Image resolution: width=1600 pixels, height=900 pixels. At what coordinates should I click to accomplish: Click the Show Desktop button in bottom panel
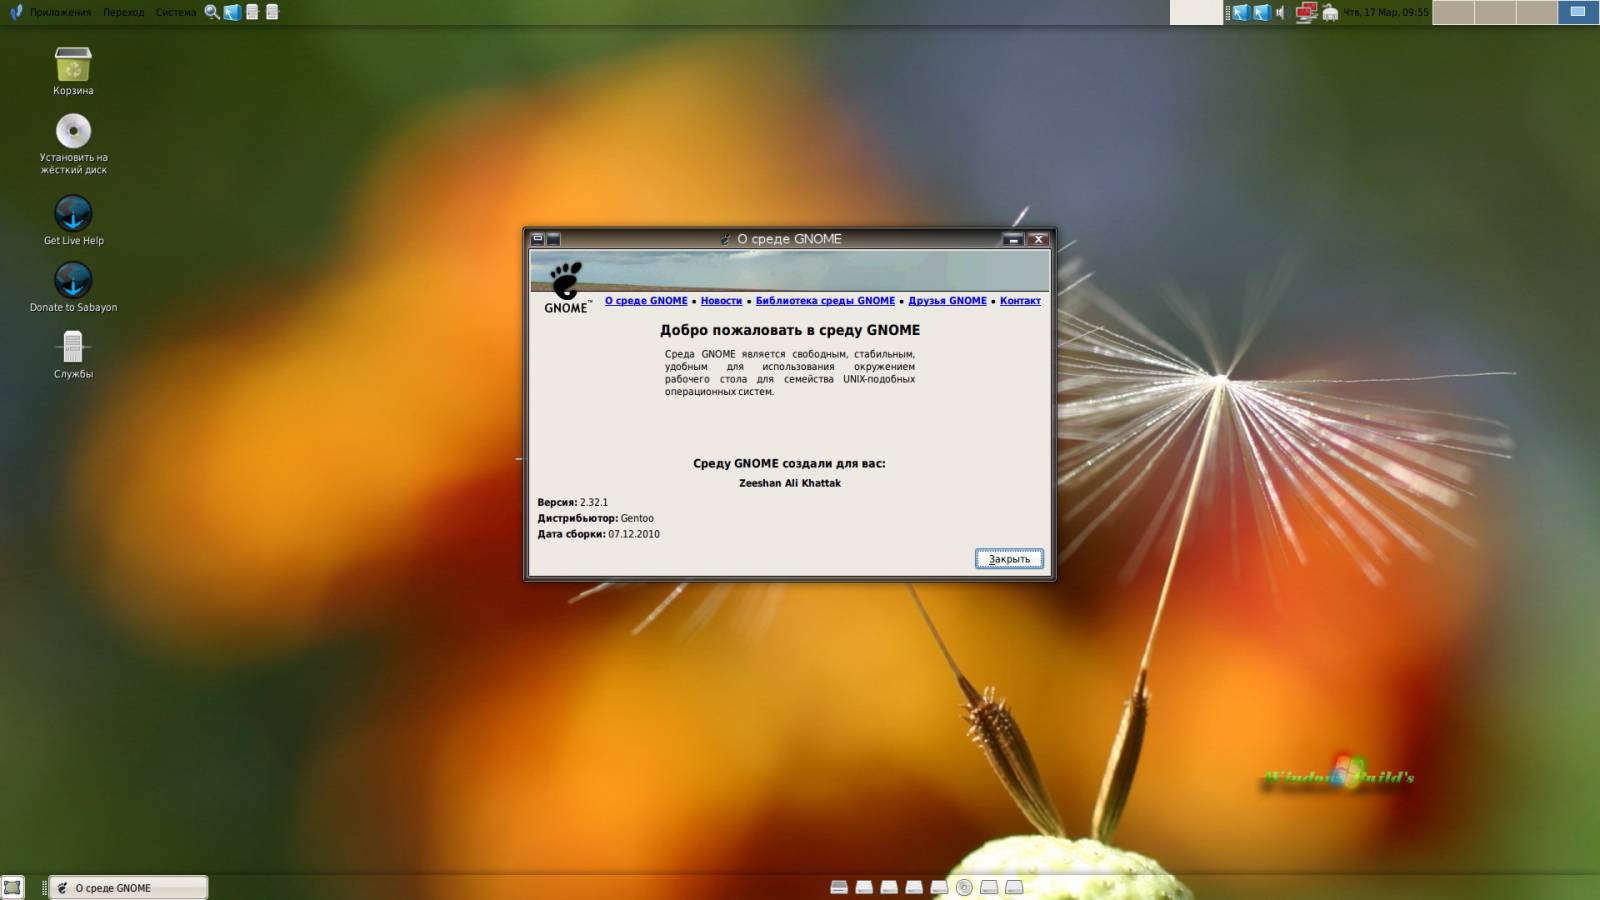point(12,887)
